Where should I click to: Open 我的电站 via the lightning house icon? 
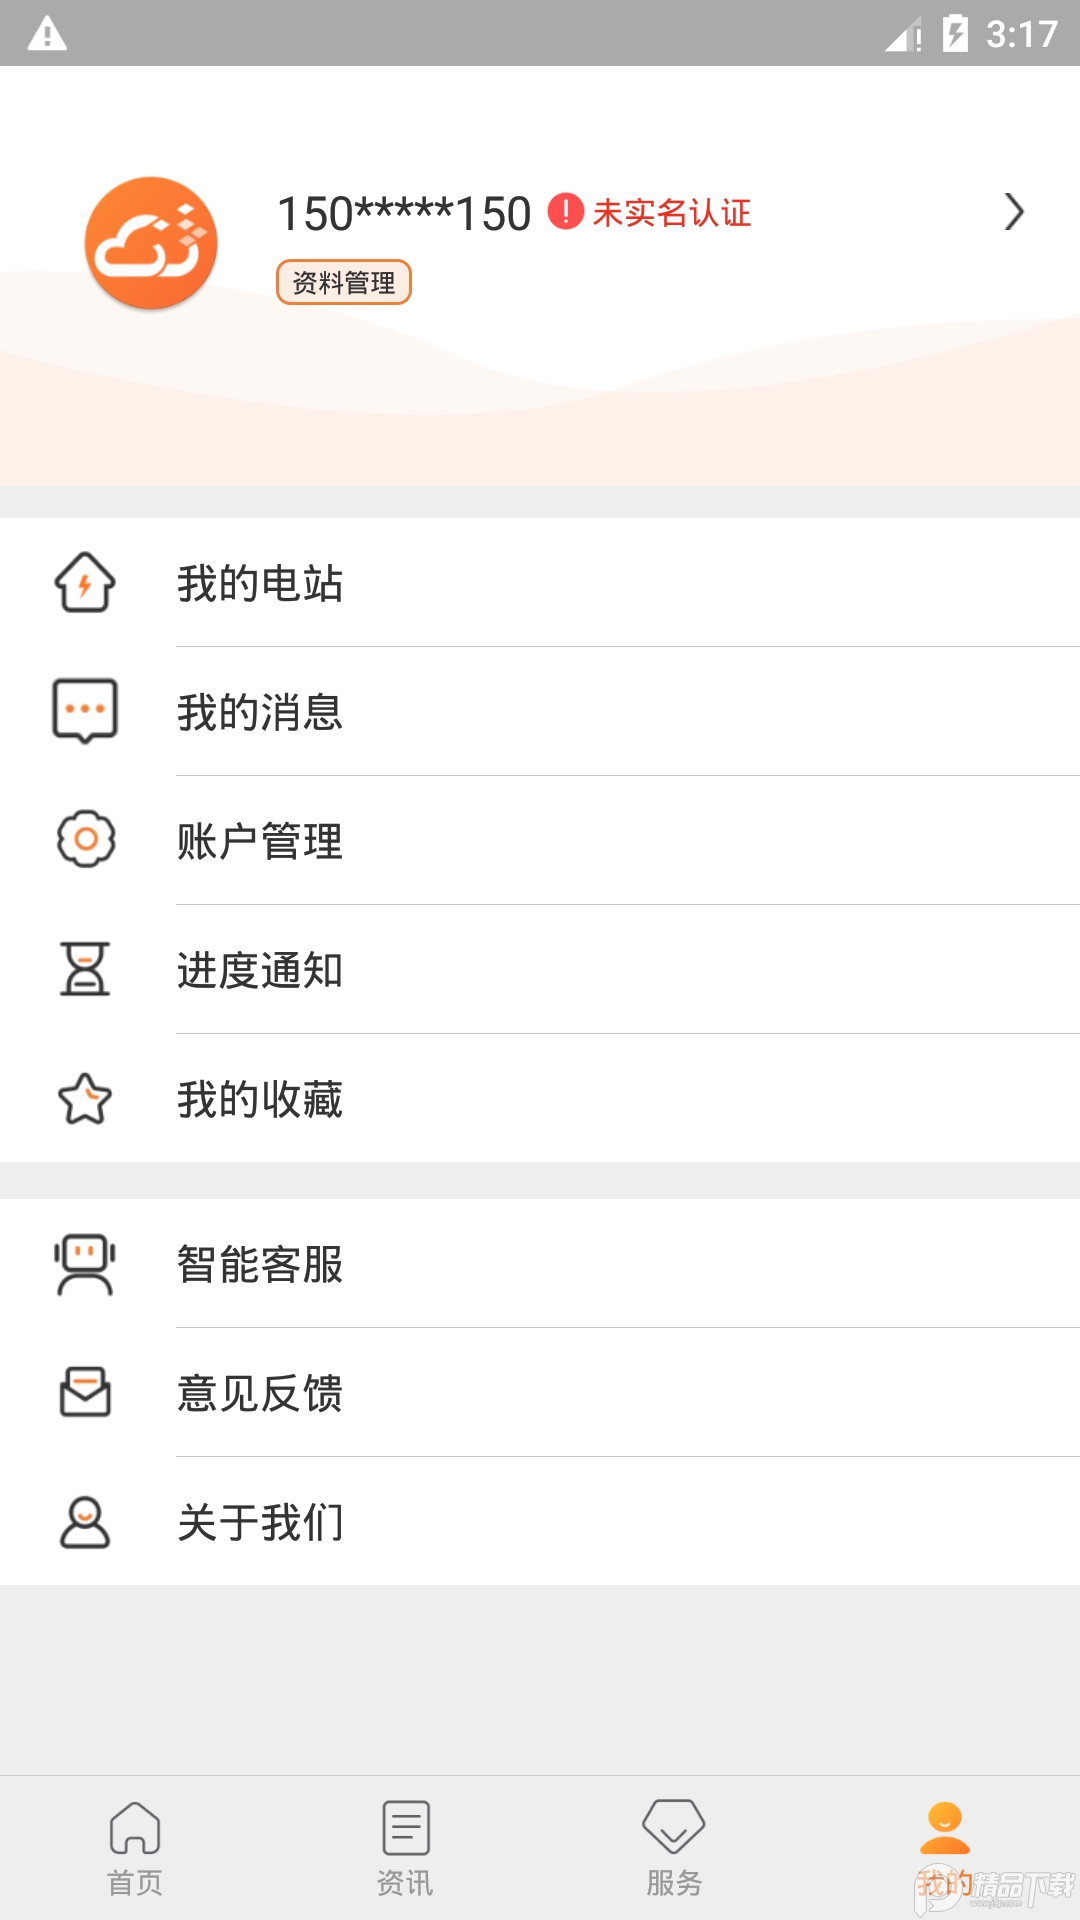point(84,585)
